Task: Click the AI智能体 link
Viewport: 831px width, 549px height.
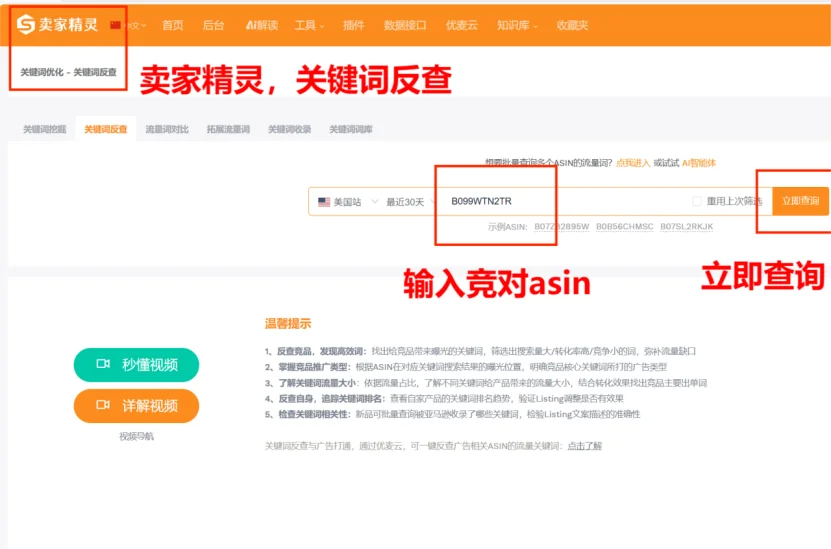Action: pyautogui.click(x=699, y=163)
